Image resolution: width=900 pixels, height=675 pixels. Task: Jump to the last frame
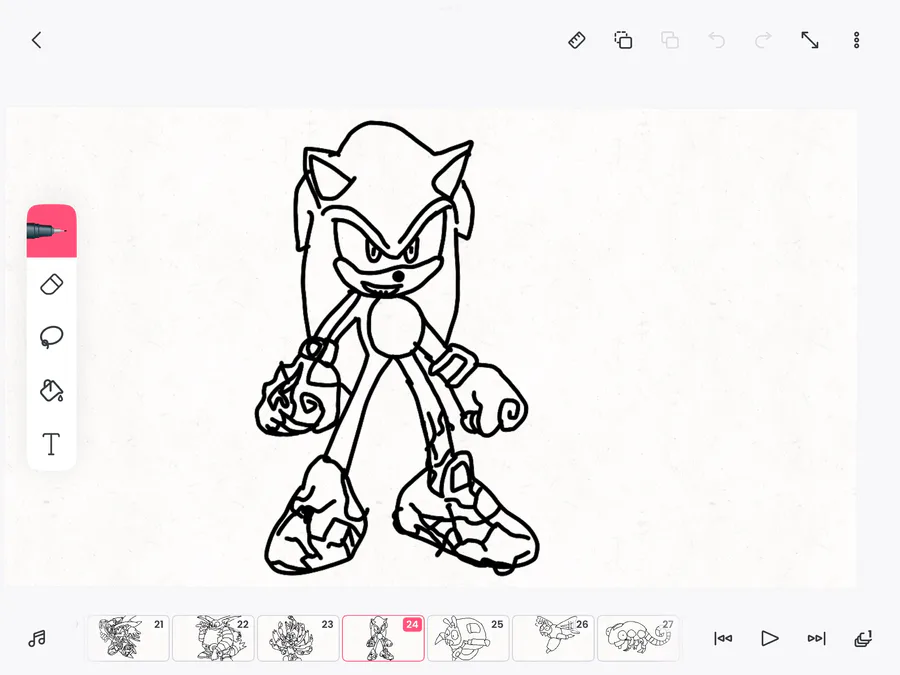(x=816, y=638)
